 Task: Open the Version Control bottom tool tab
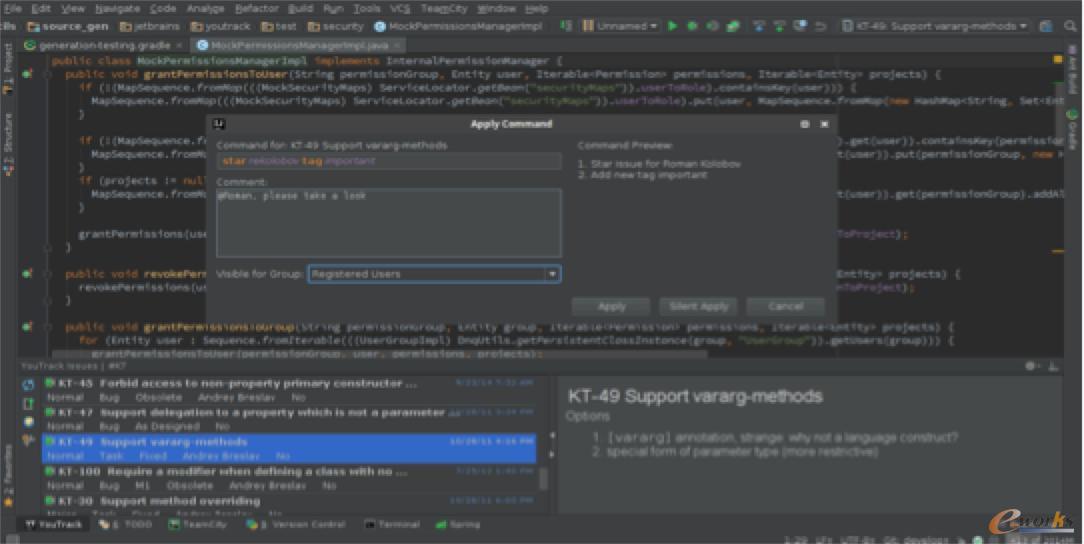click(x=295, y=525)
